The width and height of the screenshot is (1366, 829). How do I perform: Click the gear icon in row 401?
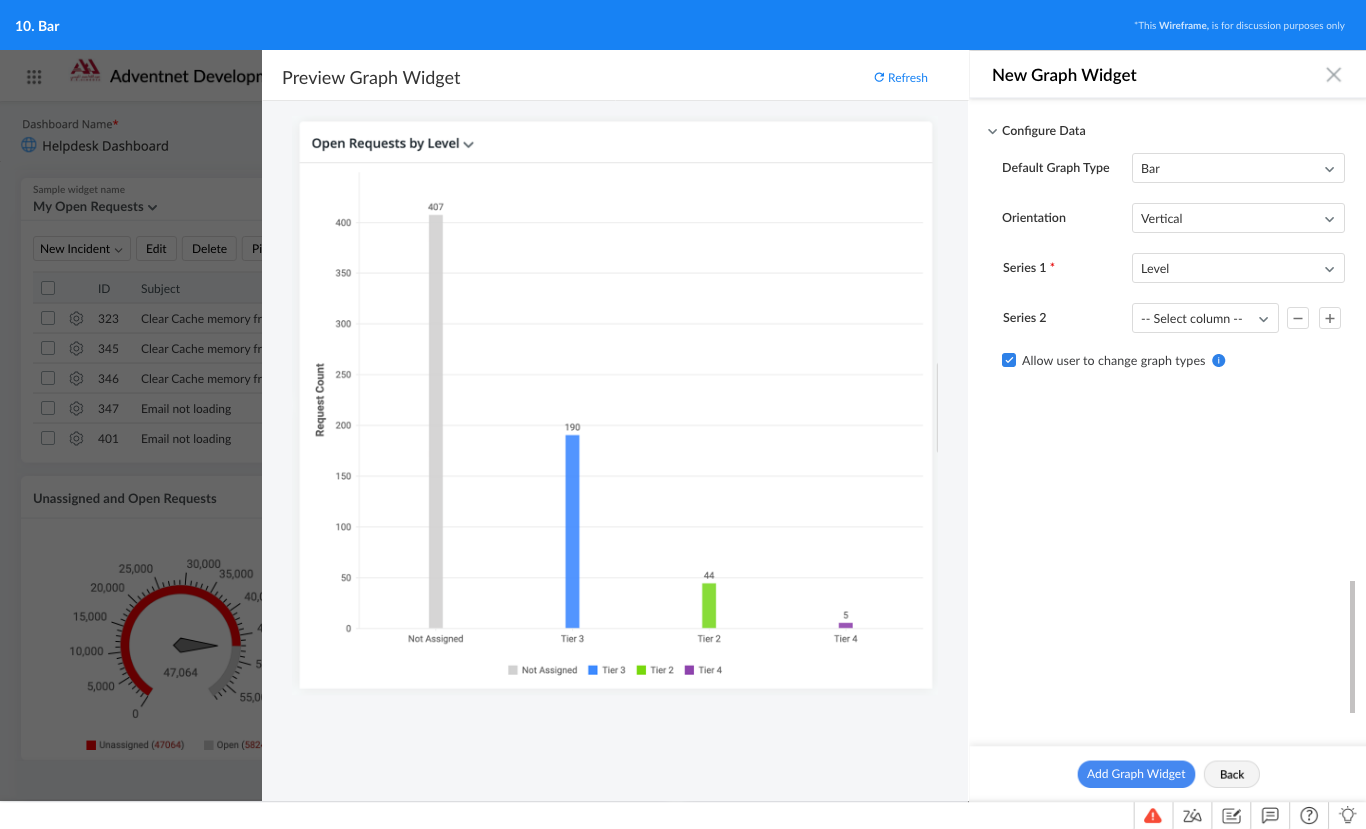[76, 438]
